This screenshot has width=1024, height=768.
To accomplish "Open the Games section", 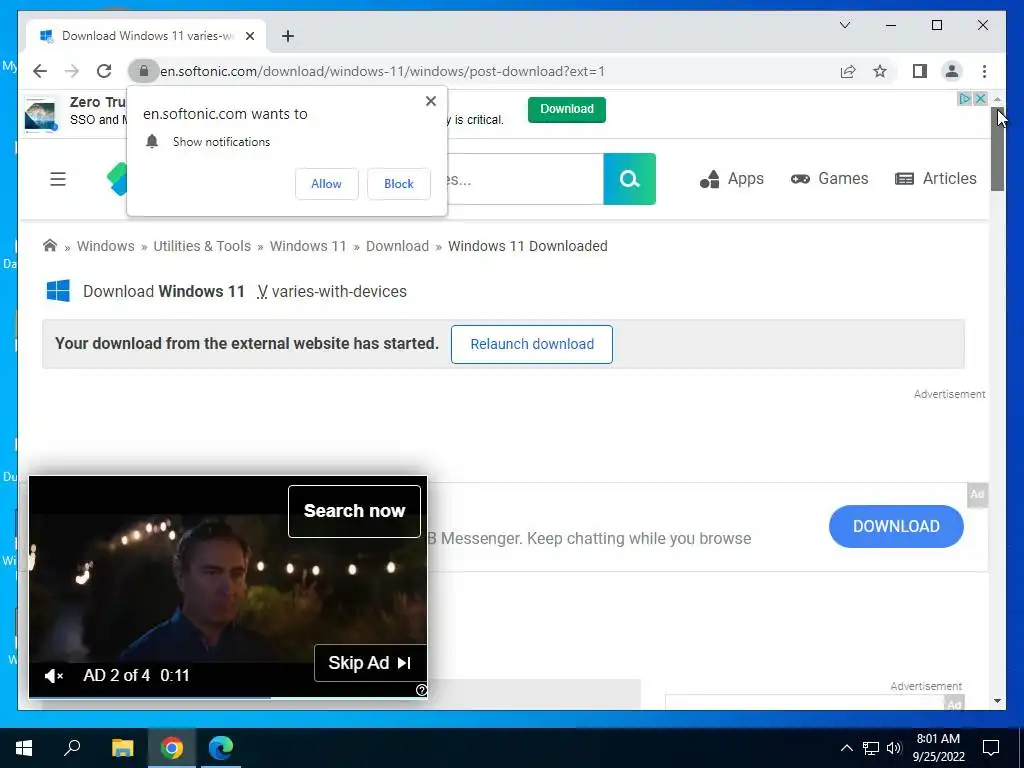I will point(829,179).
